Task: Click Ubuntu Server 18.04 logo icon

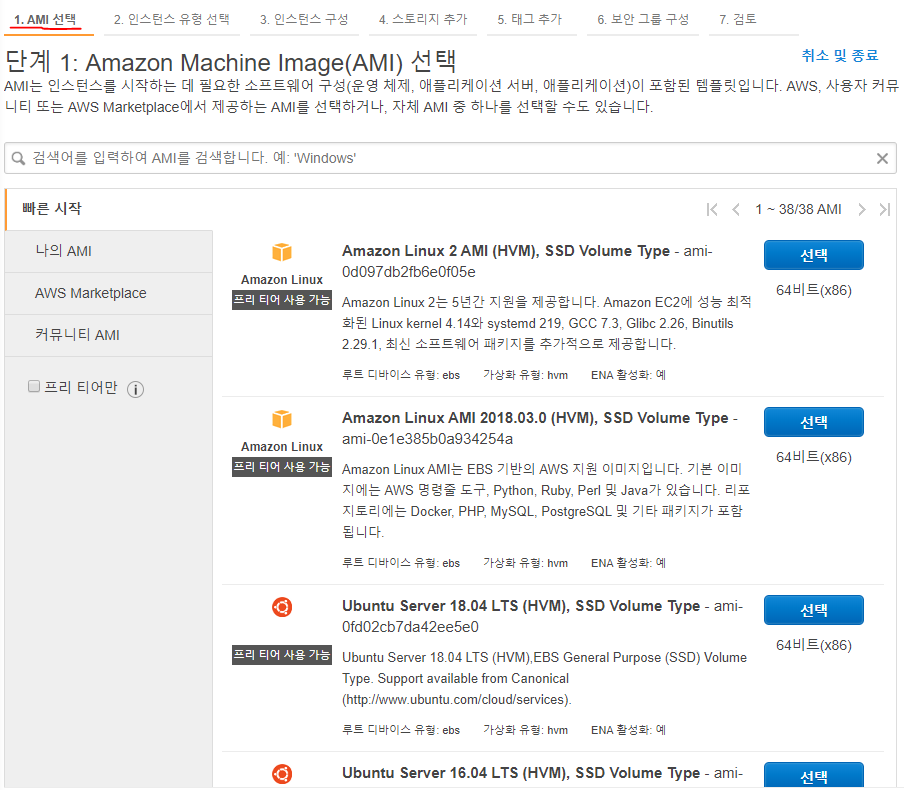Action: point(282,607)
